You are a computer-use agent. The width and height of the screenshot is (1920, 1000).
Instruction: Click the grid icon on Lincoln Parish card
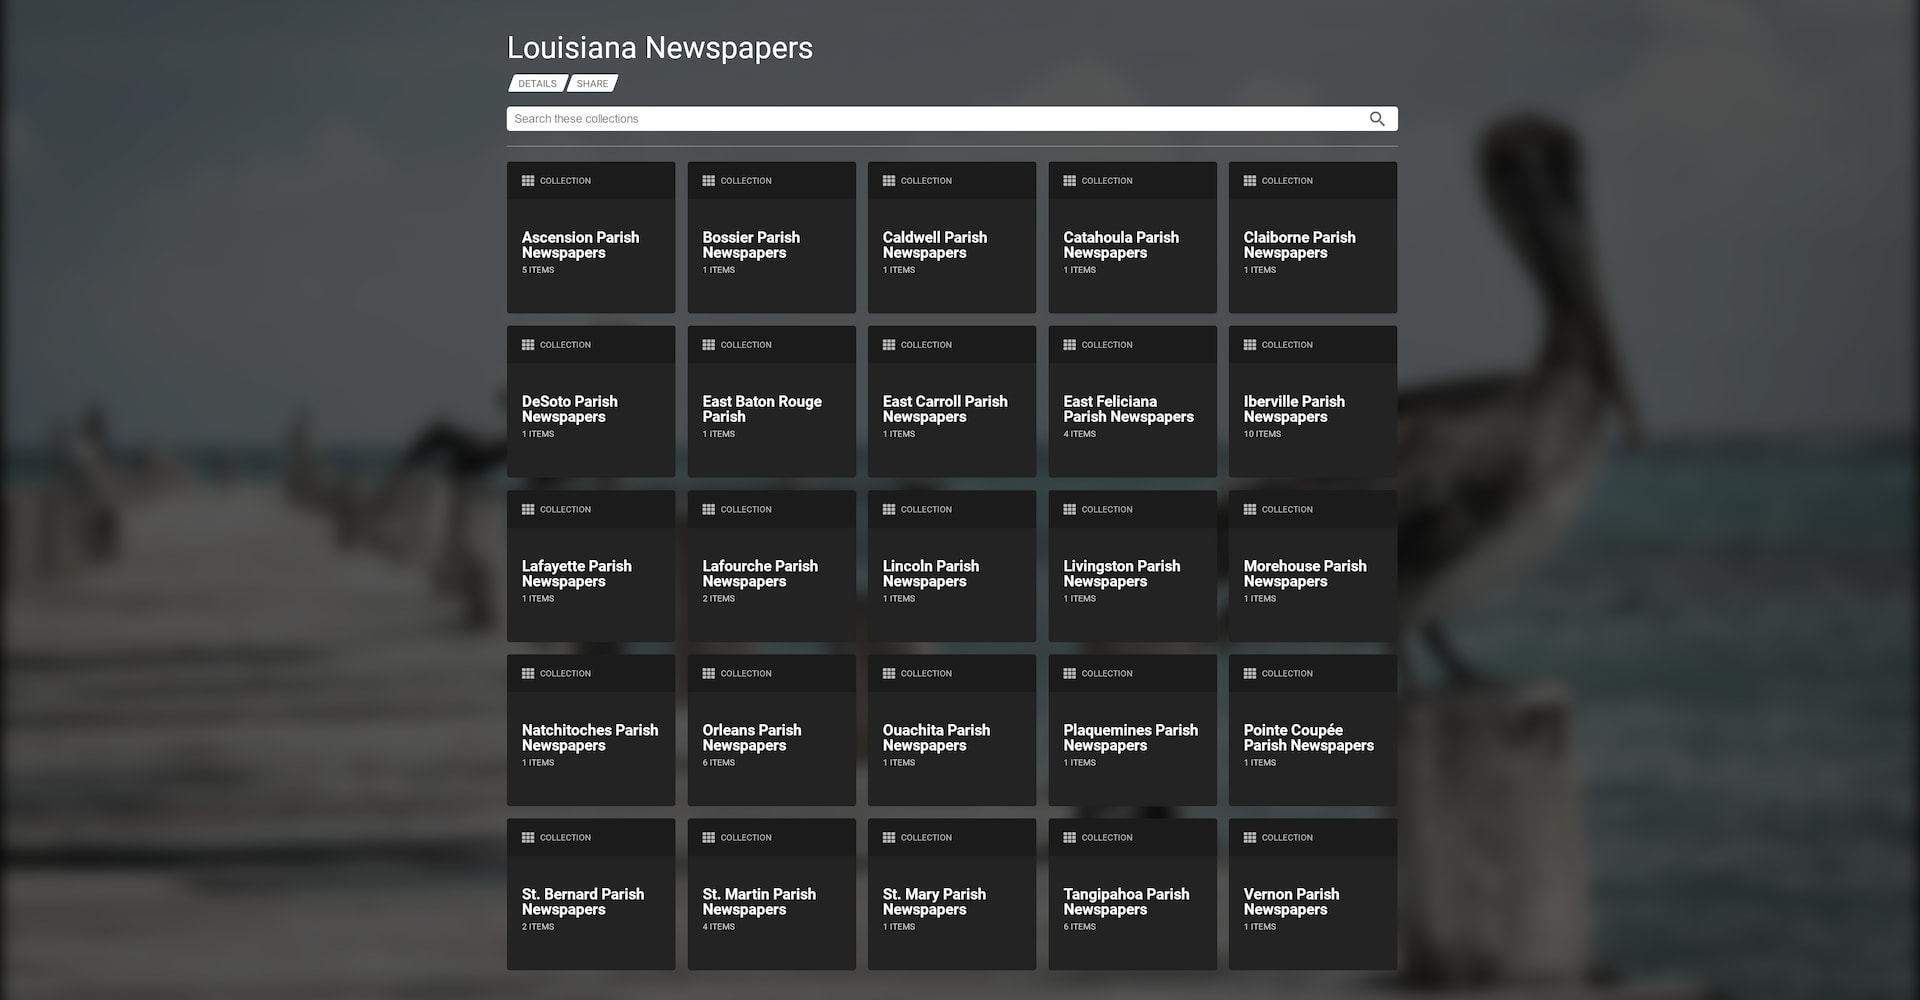889,508
